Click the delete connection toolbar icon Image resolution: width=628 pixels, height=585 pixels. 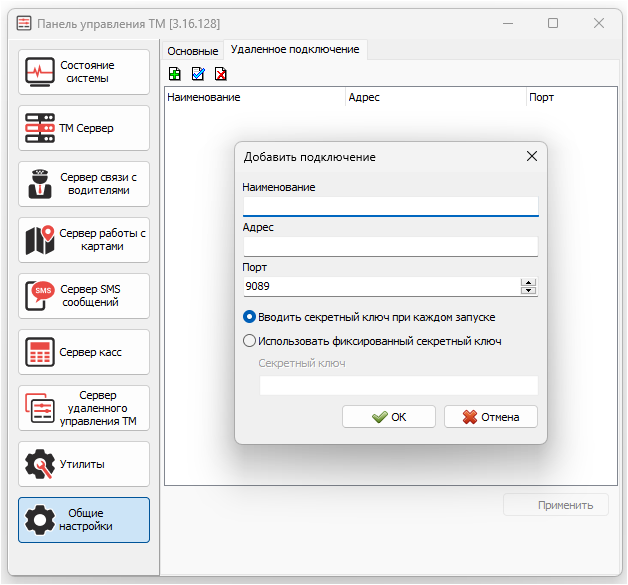(221, 74)
